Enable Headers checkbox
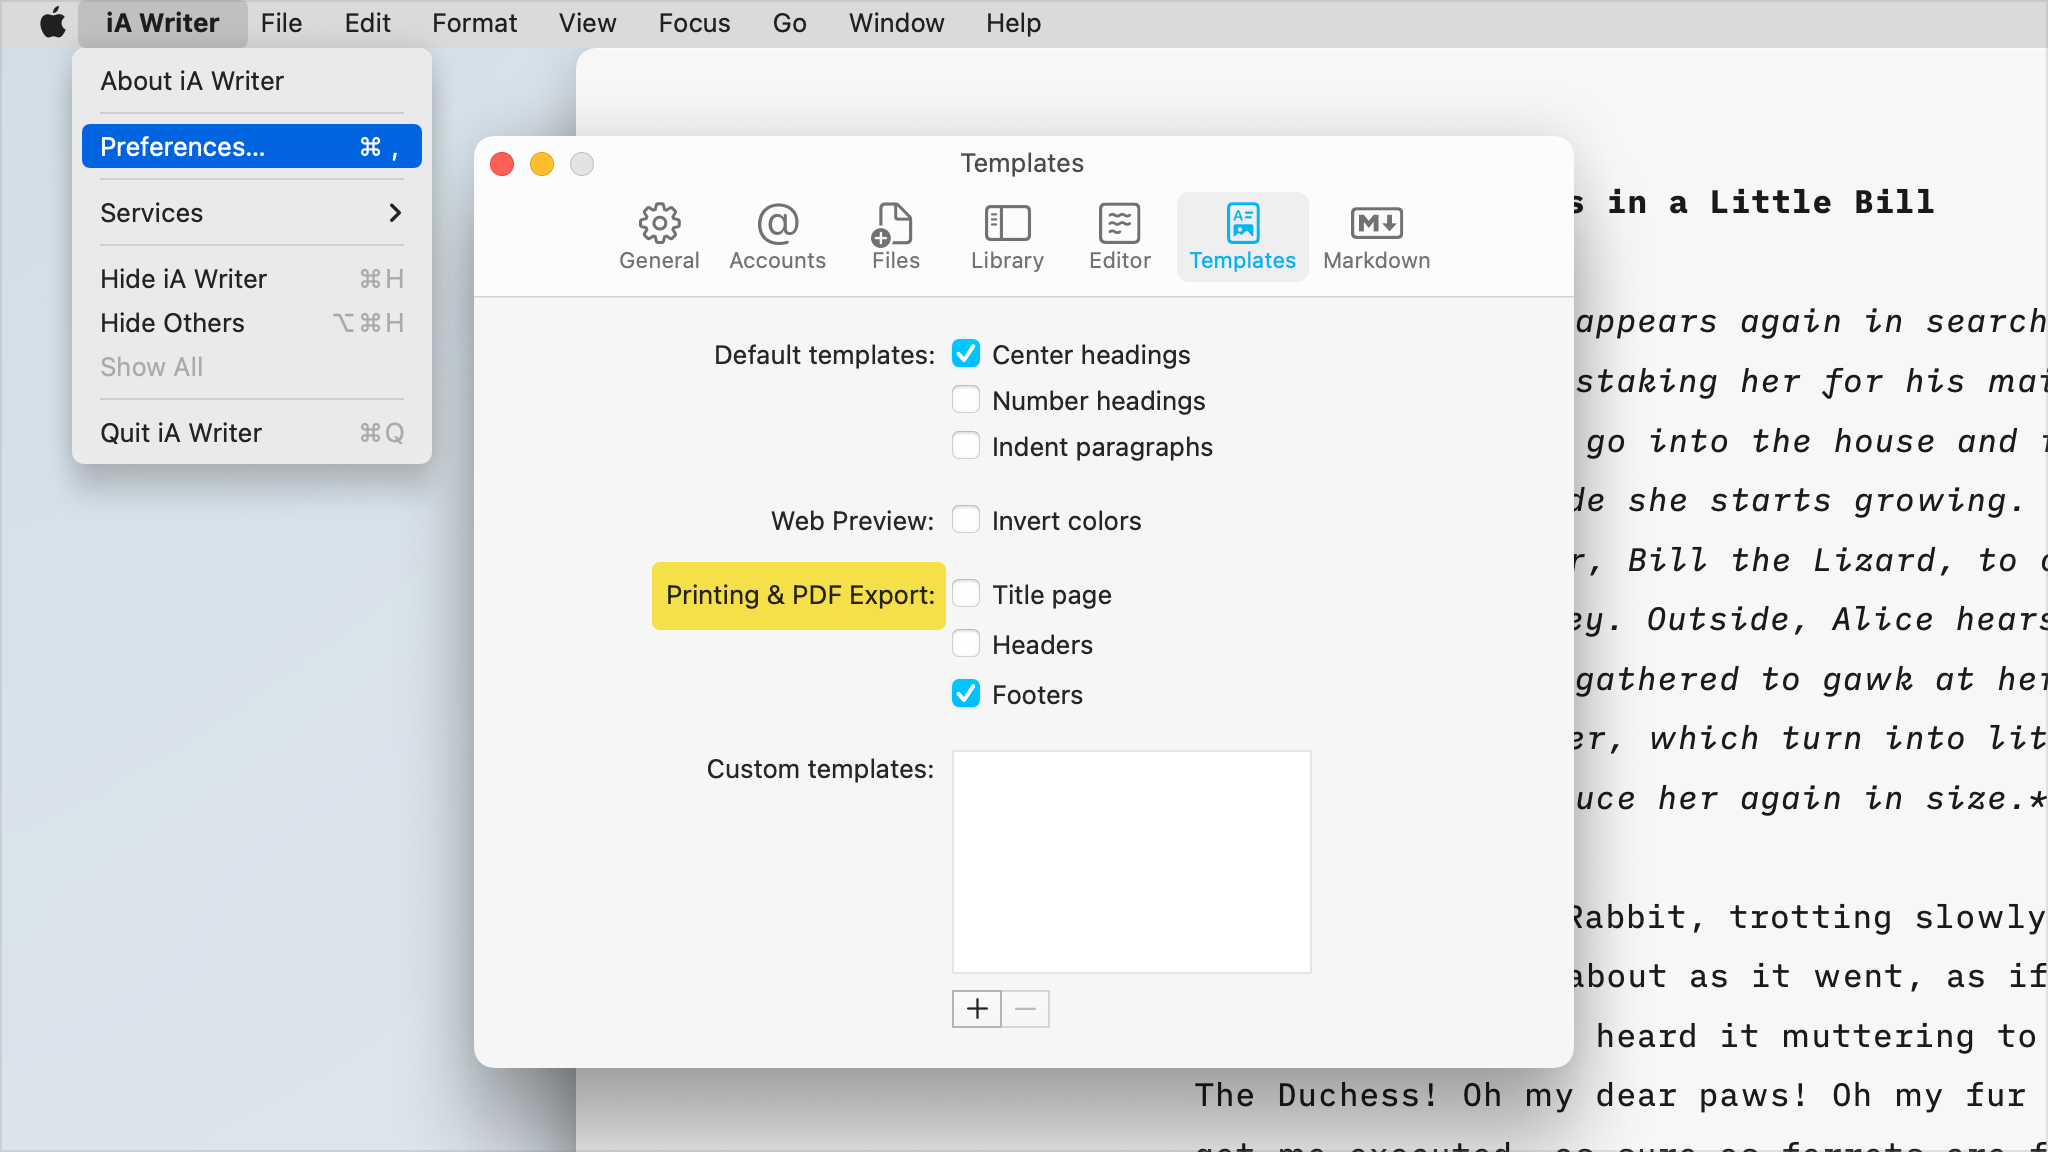The image size is (2048, 1152). coord(966,644)
